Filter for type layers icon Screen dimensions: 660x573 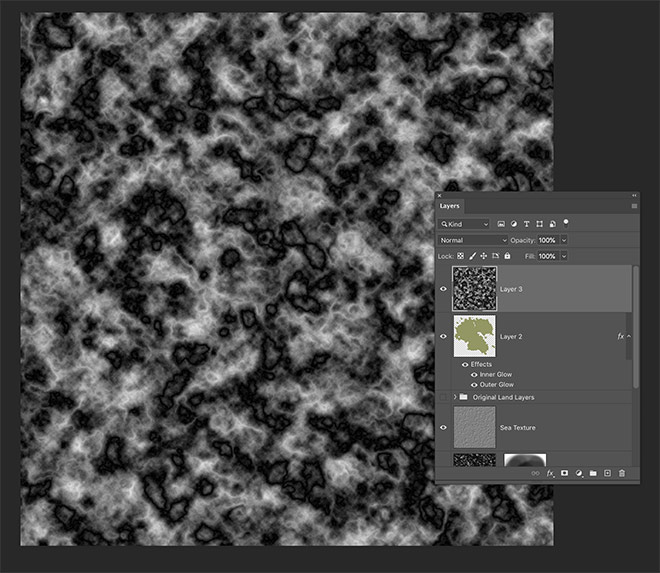click(527, 224)
